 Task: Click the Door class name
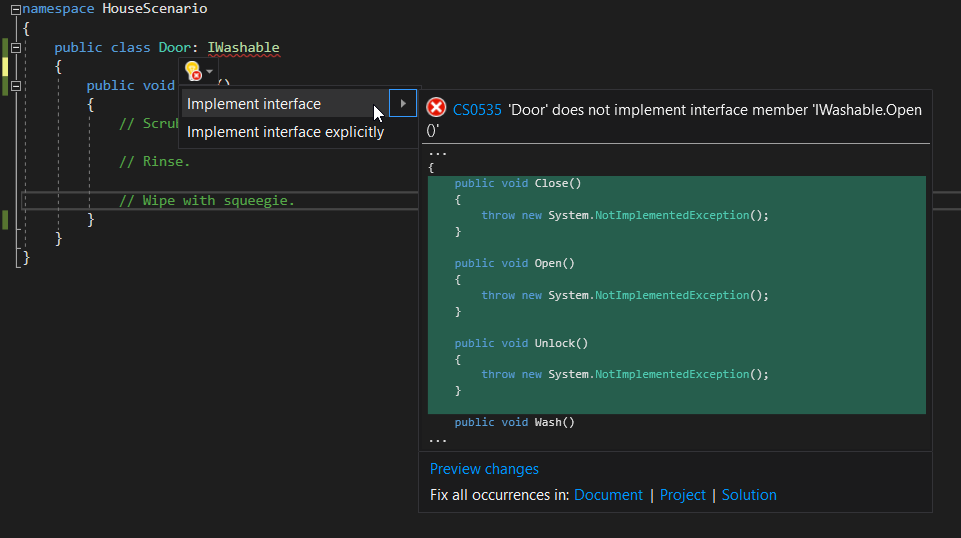tap(175, 47)
